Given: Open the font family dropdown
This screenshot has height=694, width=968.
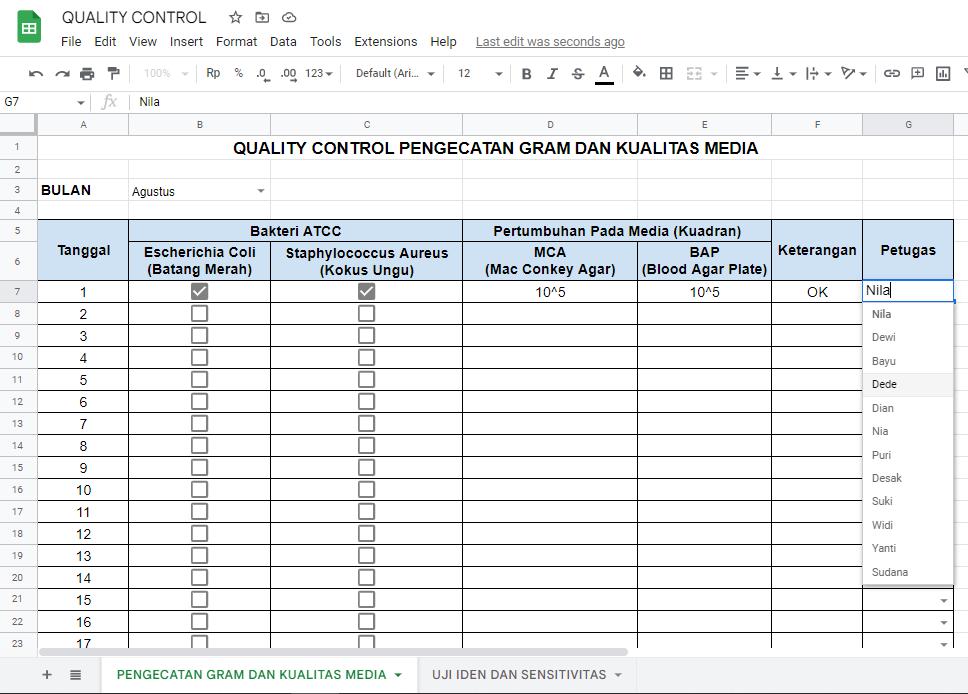Looking at the screenshot, I should (x=395, y=73).
